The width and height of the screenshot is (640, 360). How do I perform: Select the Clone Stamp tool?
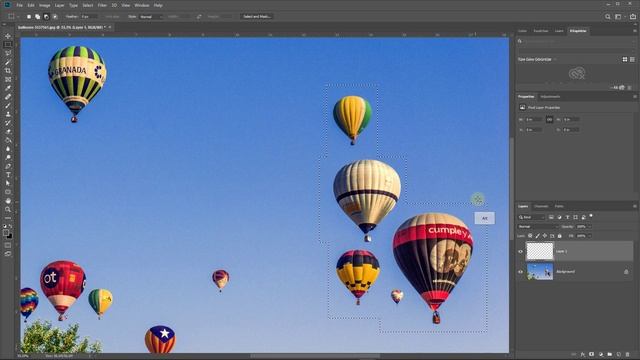(8, 114)
